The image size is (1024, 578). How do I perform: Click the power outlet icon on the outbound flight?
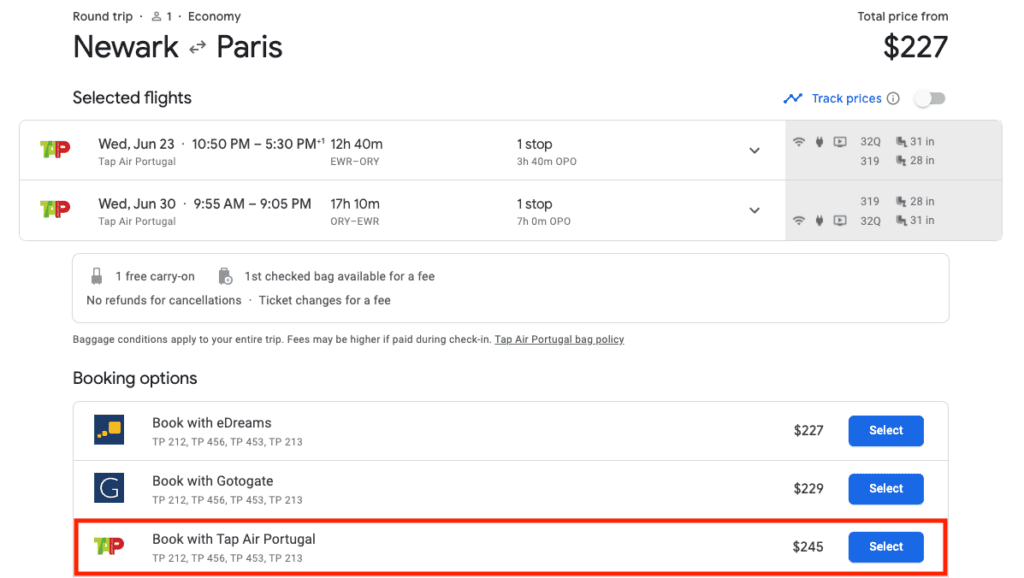point(819,141)
